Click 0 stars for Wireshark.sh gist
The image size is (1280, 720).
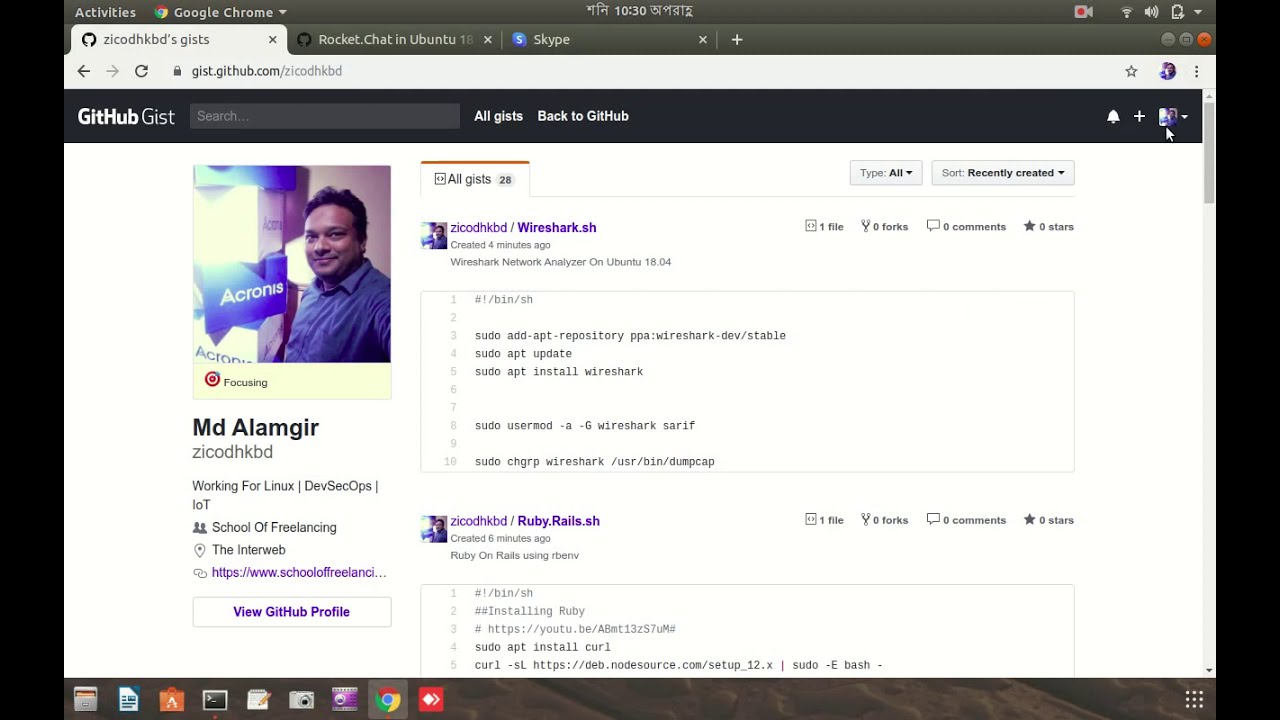(x=1048, y=227)
